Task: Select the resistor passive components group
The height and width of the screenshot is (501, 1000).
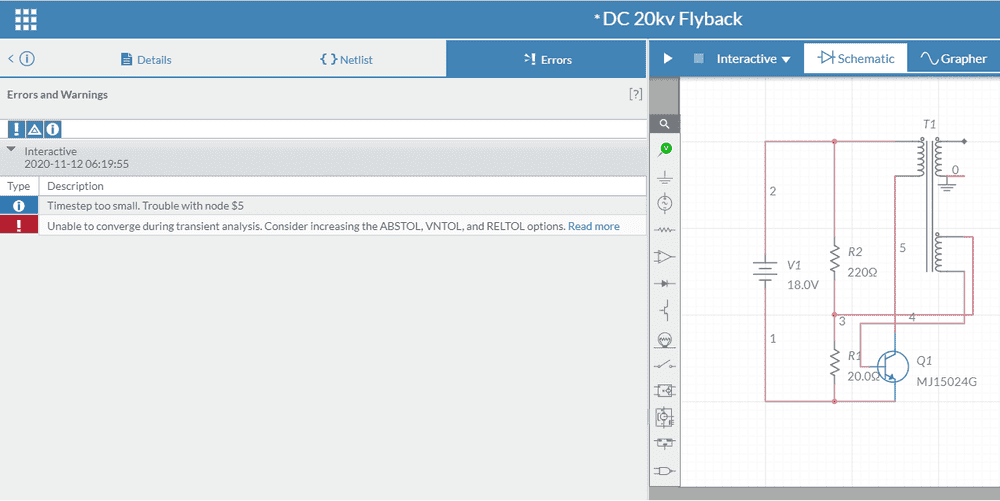Action: (x=665, y=229)
